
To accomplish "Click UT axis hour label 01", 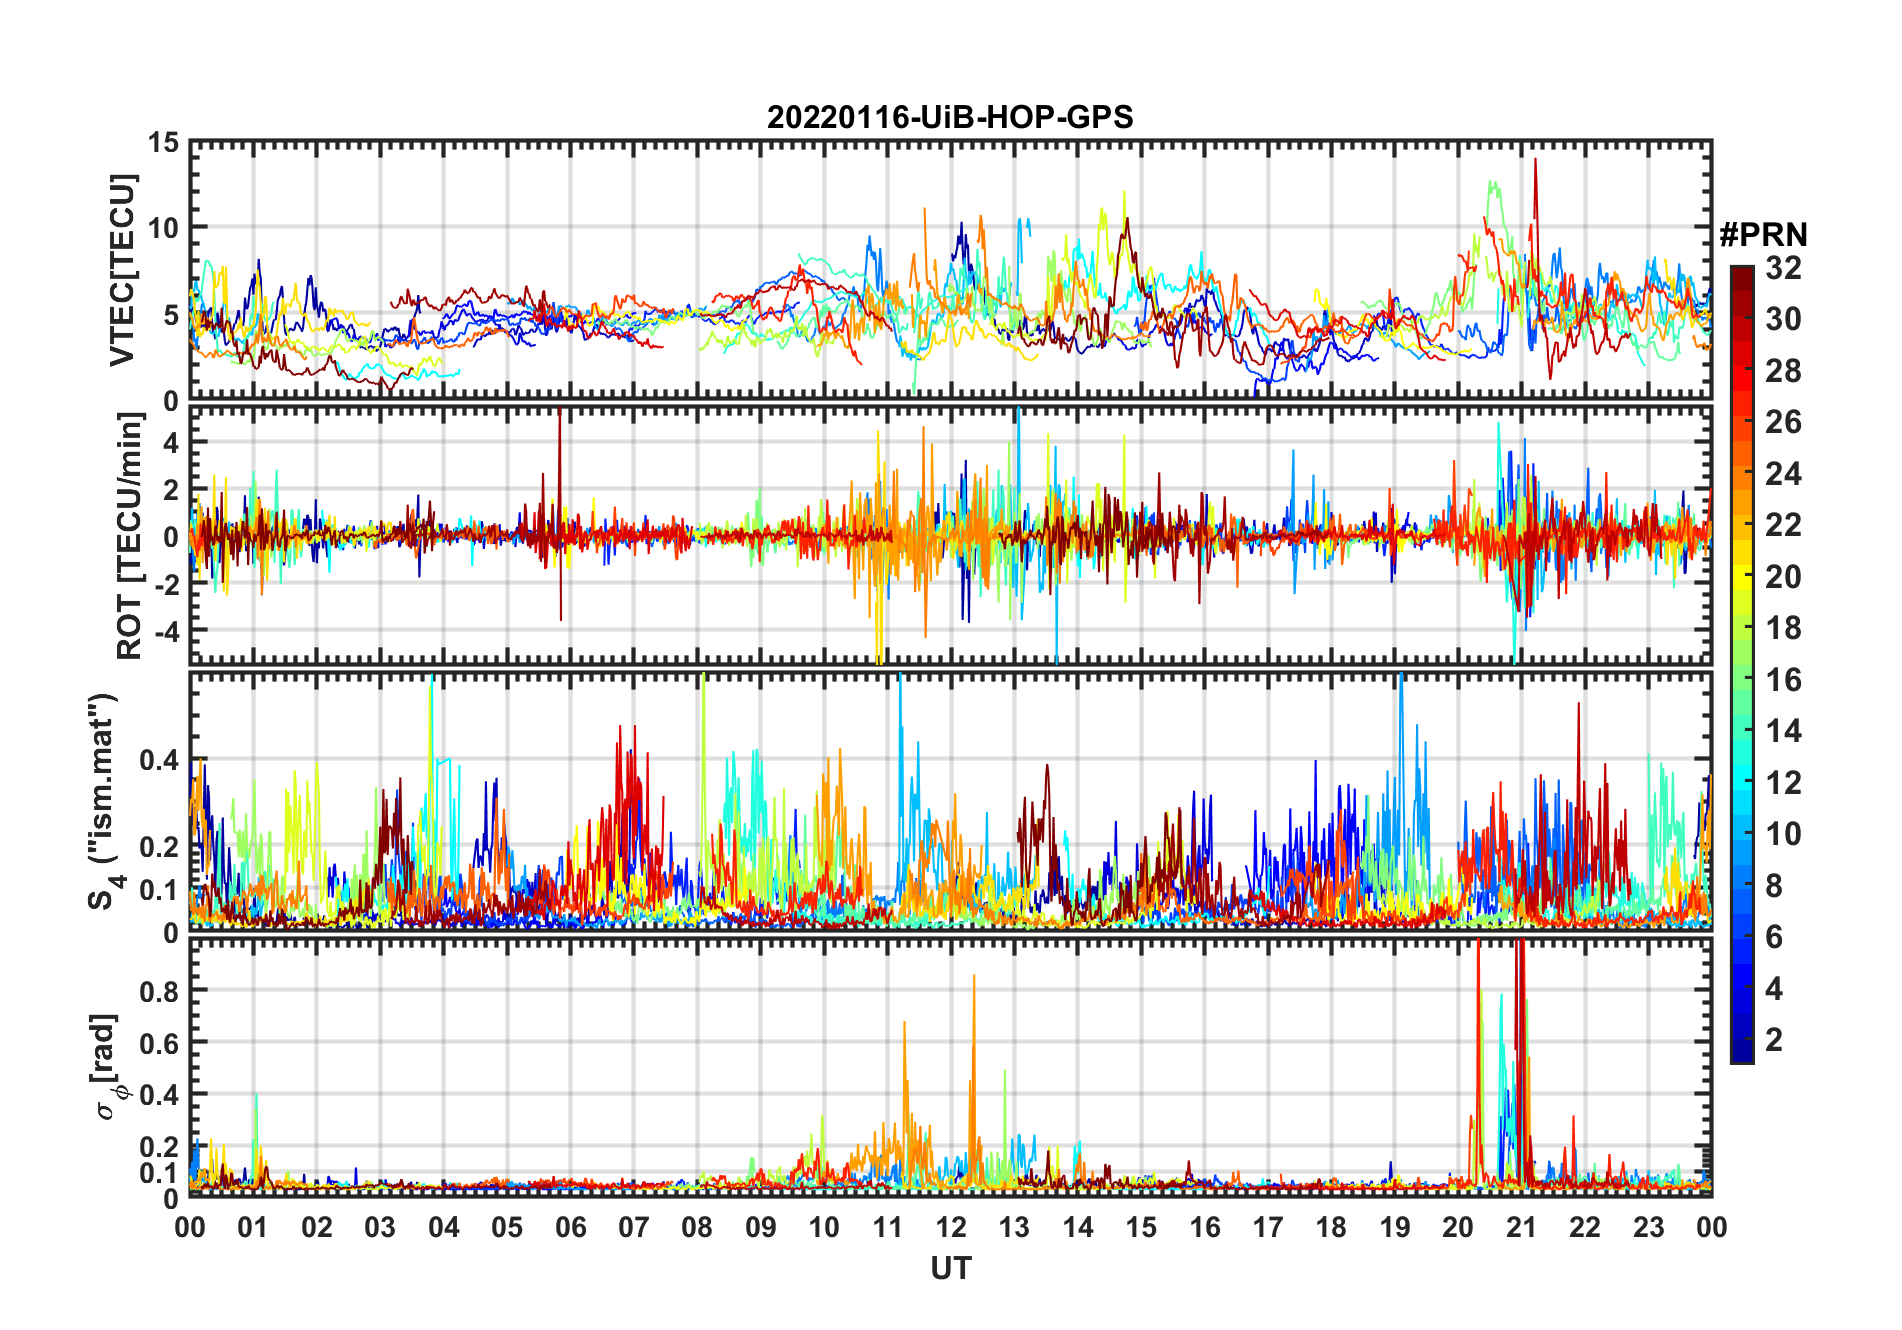I will [253, 1227].
